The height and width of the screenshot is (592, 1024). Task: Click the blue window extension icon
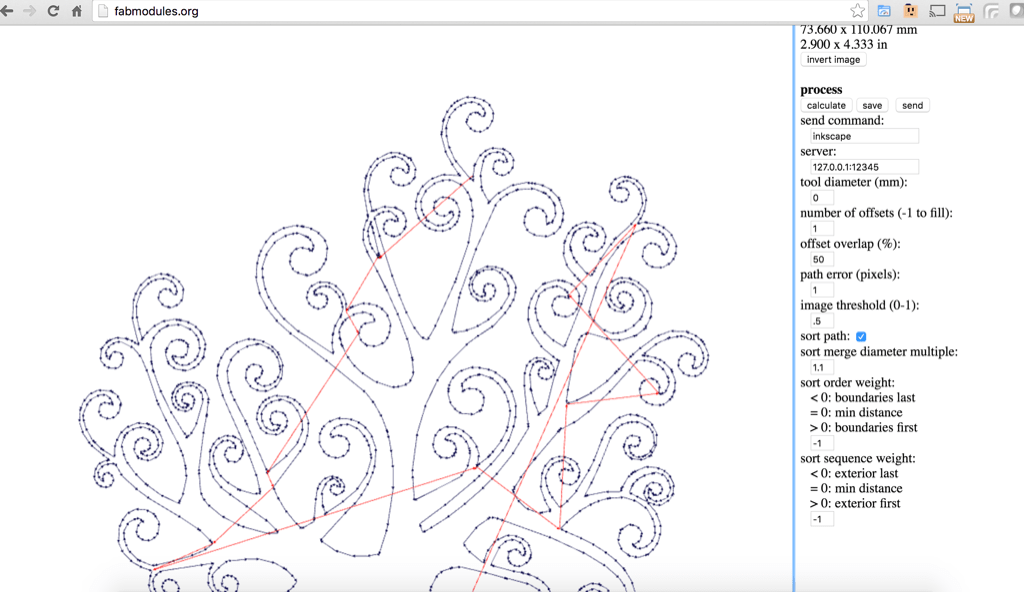(884, 11)
